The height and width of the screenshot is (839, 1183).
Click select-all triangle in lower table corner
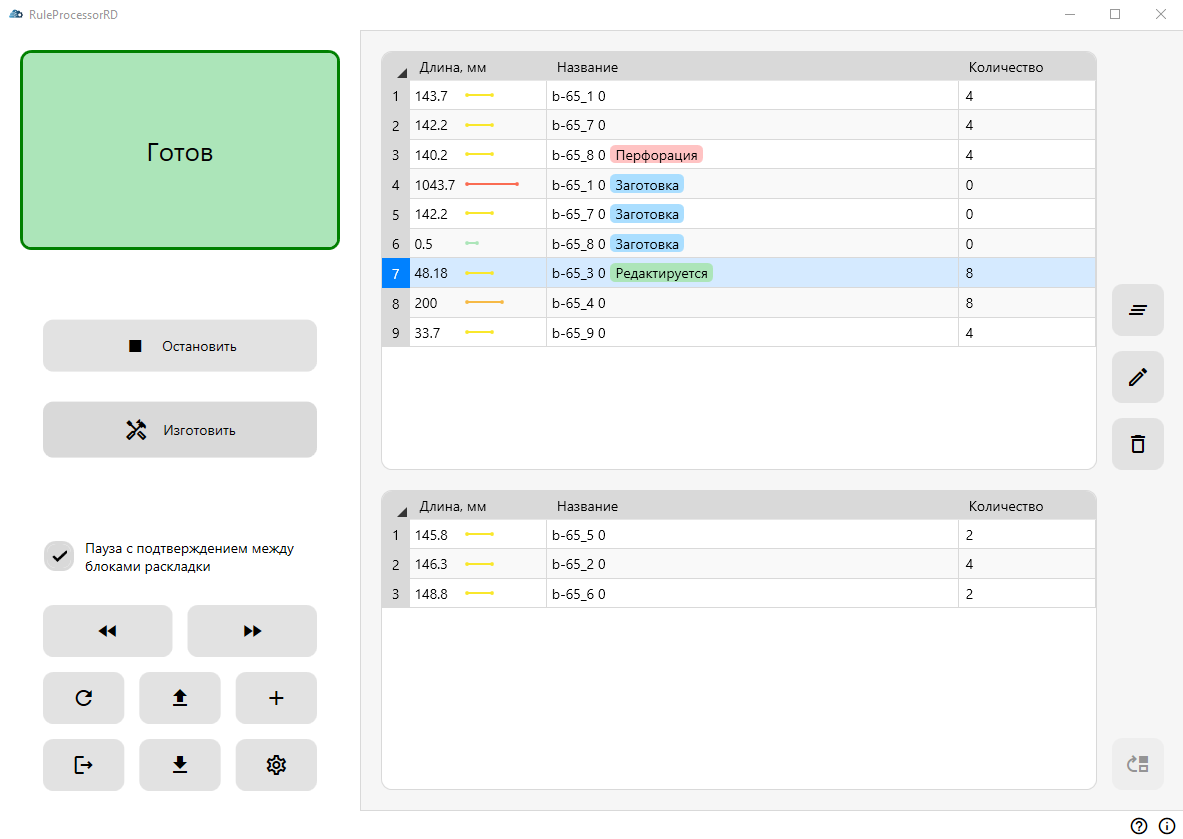(401, 510)
